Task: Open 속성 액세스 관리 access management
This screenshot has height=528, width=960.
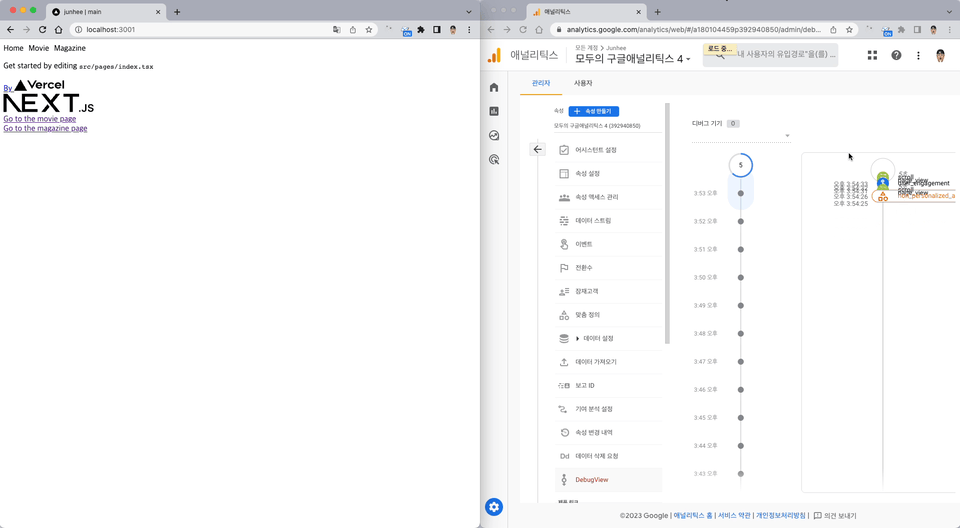Action: pos(609,197)
